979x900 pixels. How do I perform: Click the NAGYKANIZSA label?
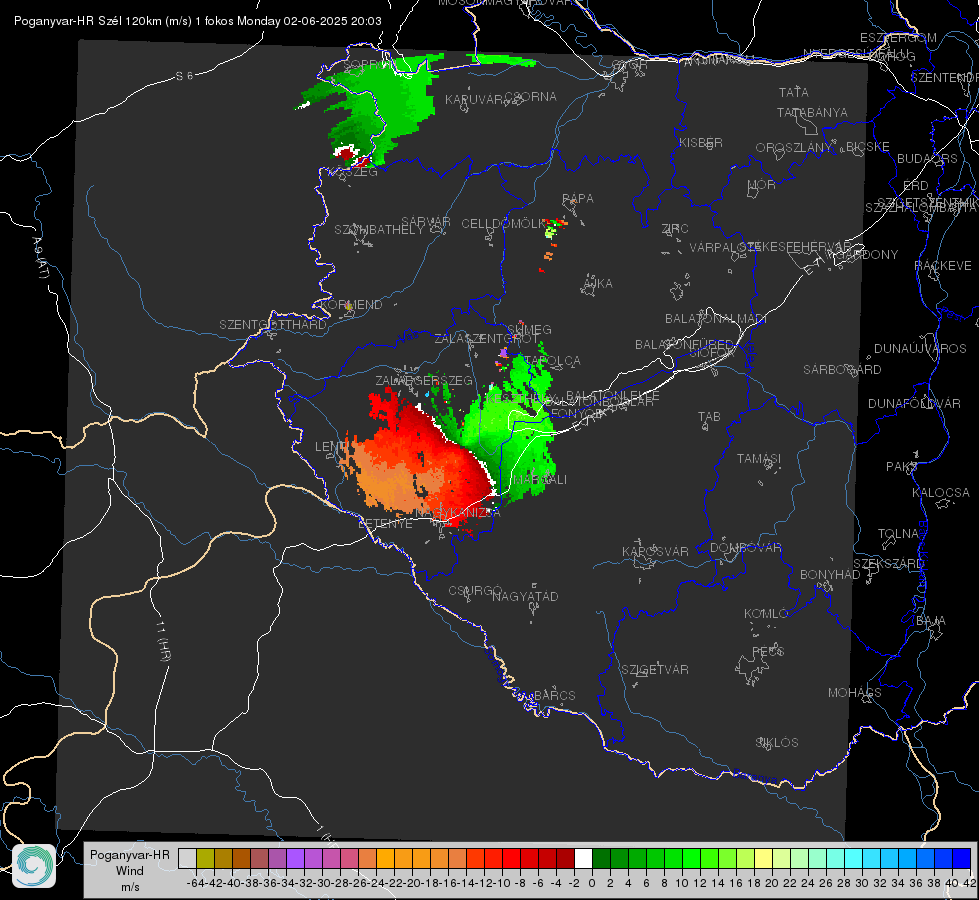coord(458,513)
